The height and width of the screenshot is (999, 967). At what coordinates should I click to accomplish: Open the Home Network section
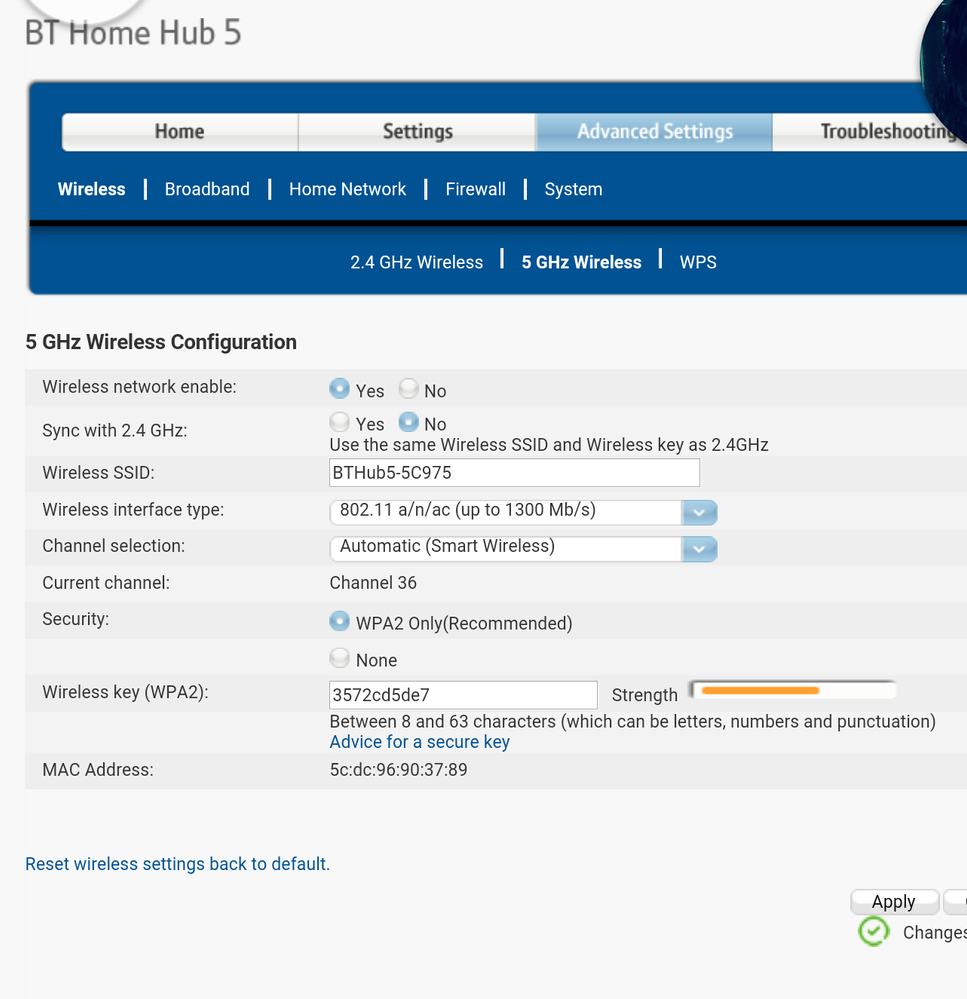point(347,189)
